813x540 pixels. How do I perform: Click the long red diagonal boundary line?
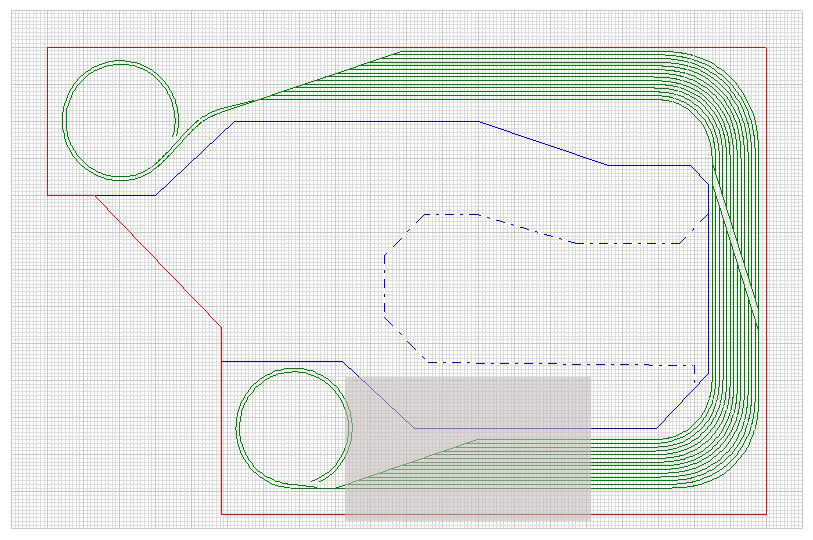158,260
